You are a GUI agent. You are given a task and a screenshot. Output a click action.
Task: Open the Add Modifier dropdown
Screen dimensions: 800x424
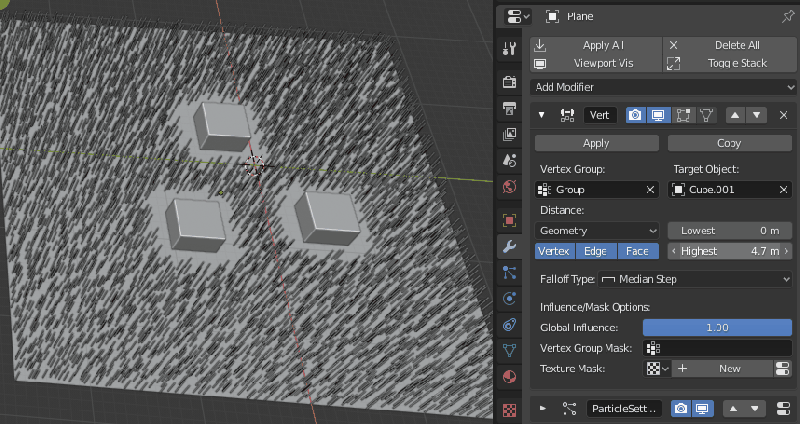click(663, 87)
